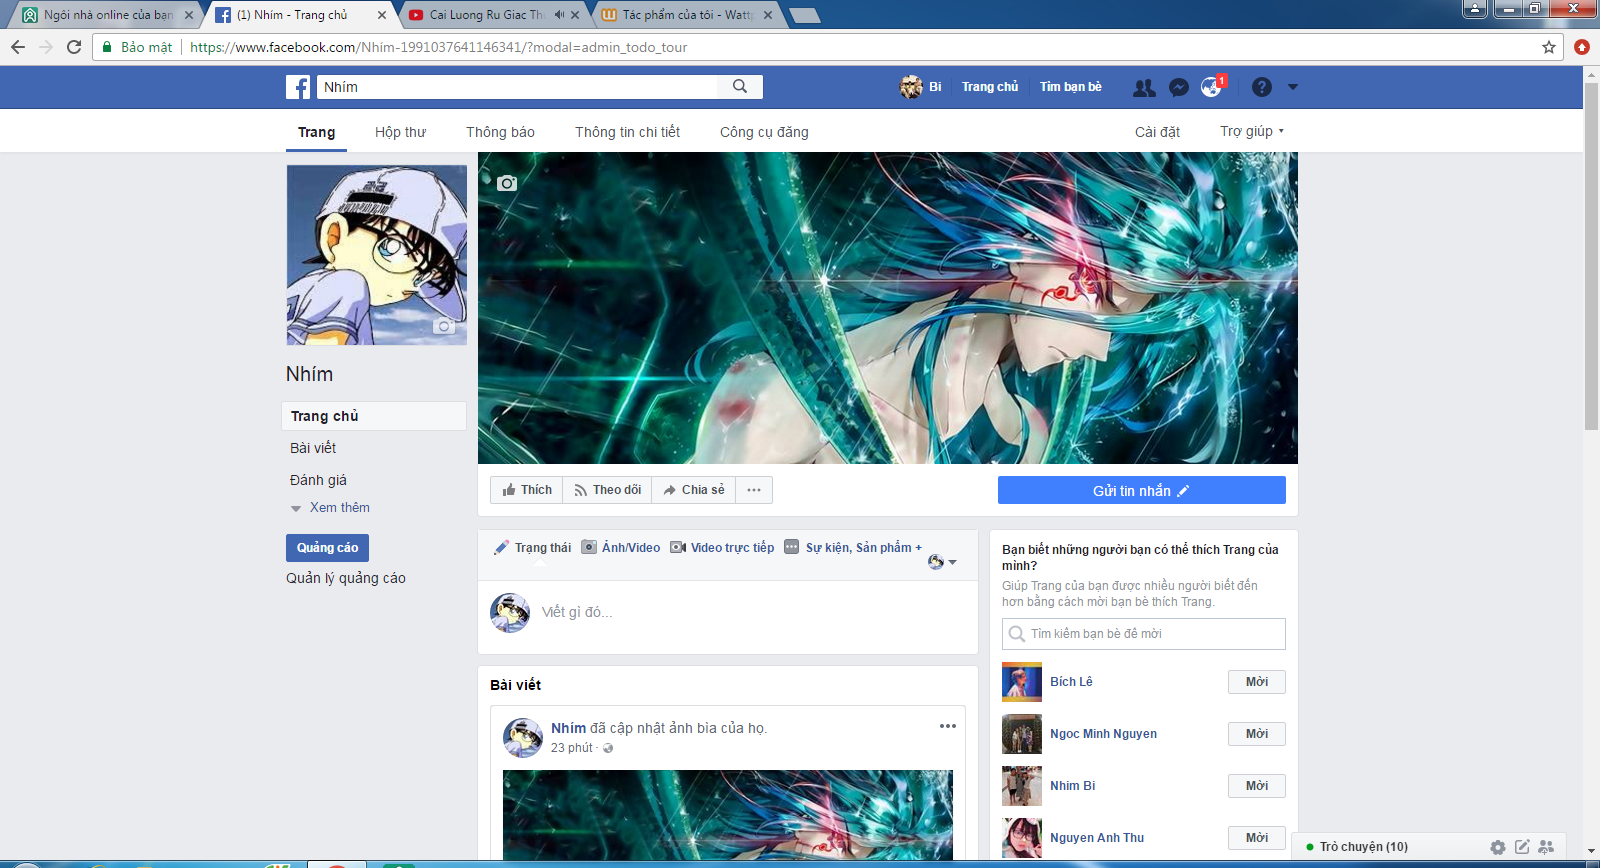Open the three-dot page actions menu

tap(754, 490)
